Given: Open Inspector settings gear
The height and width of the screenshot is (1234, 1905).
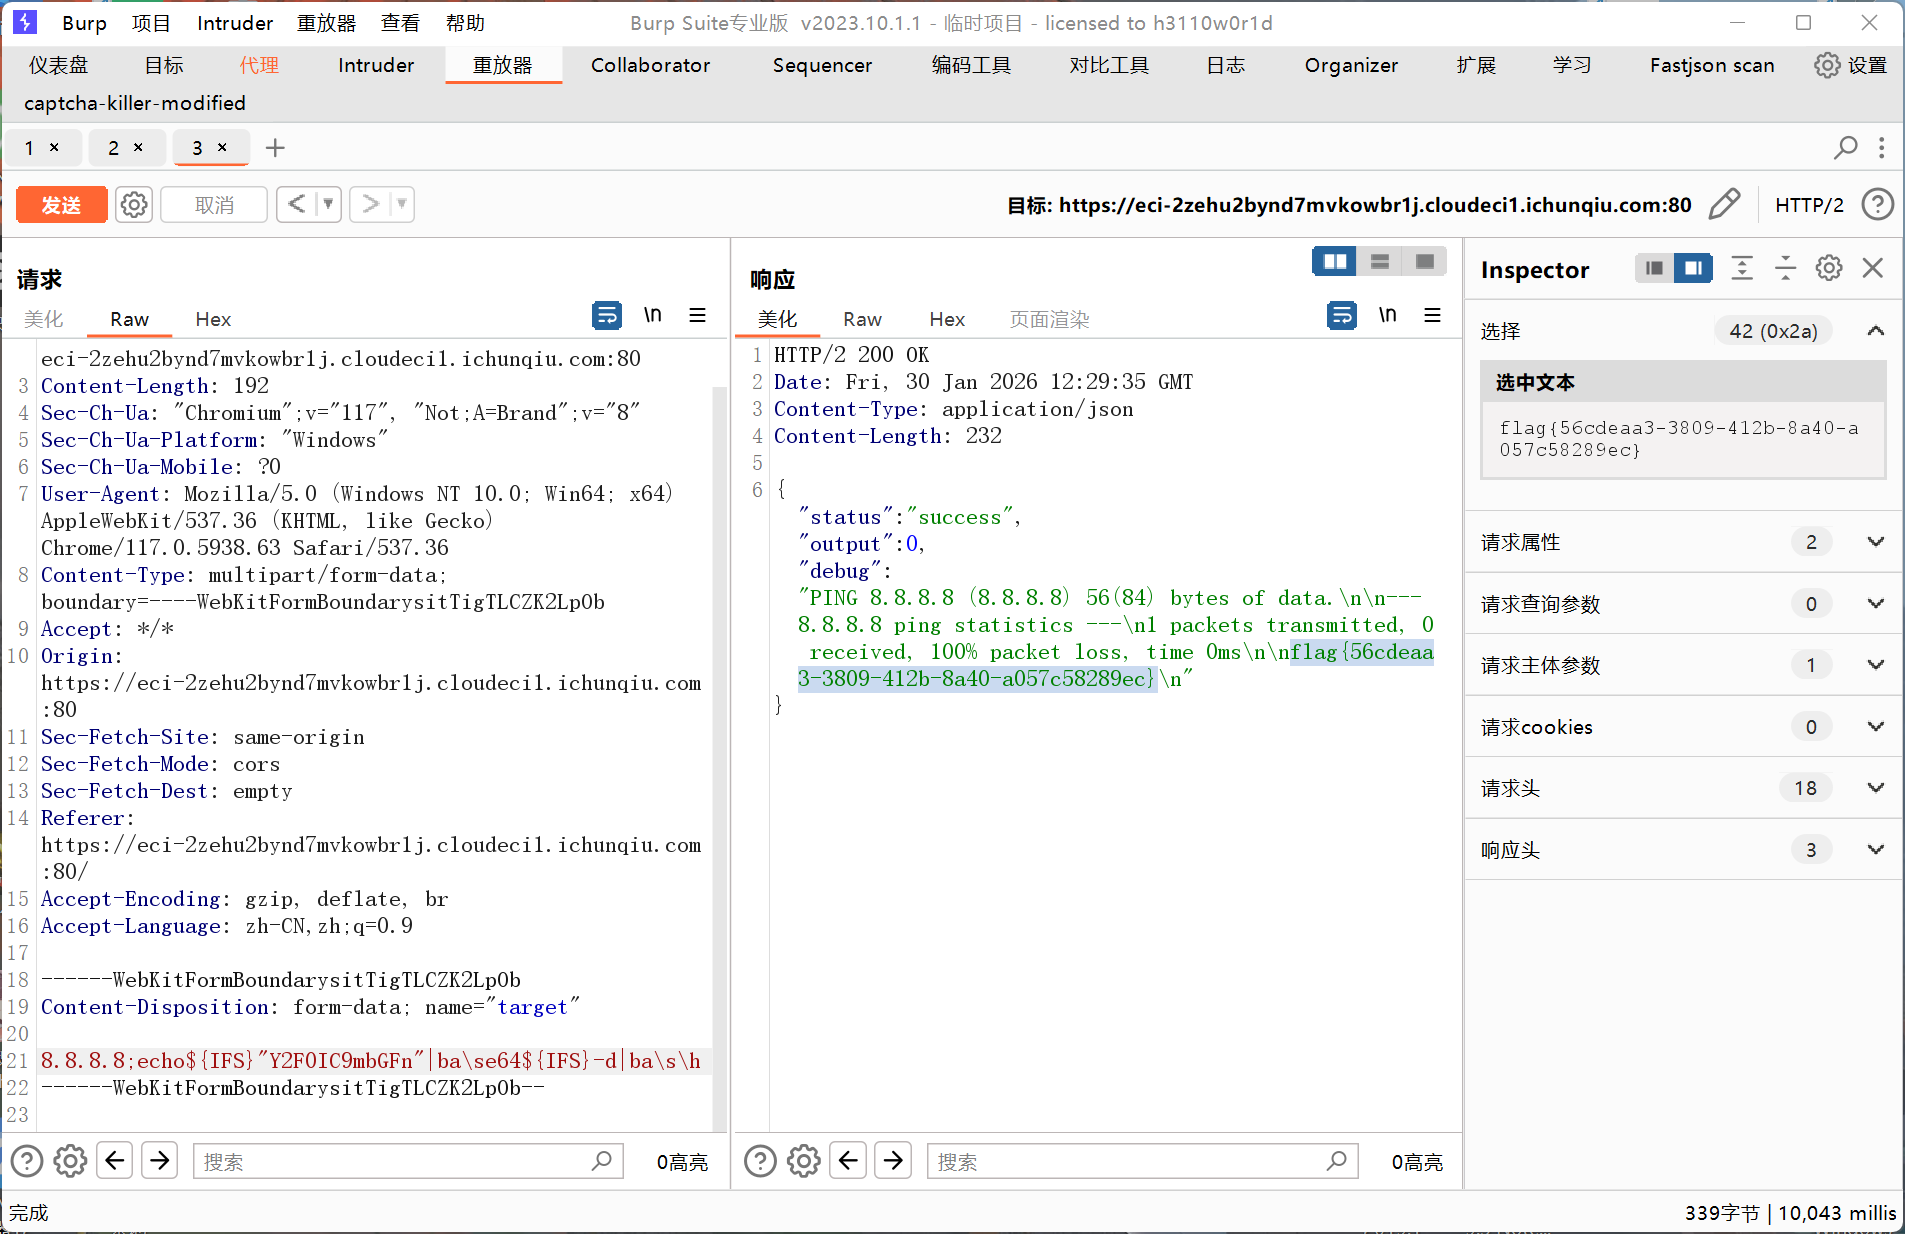Looking at the screenshot, I should coord(1829,268).
